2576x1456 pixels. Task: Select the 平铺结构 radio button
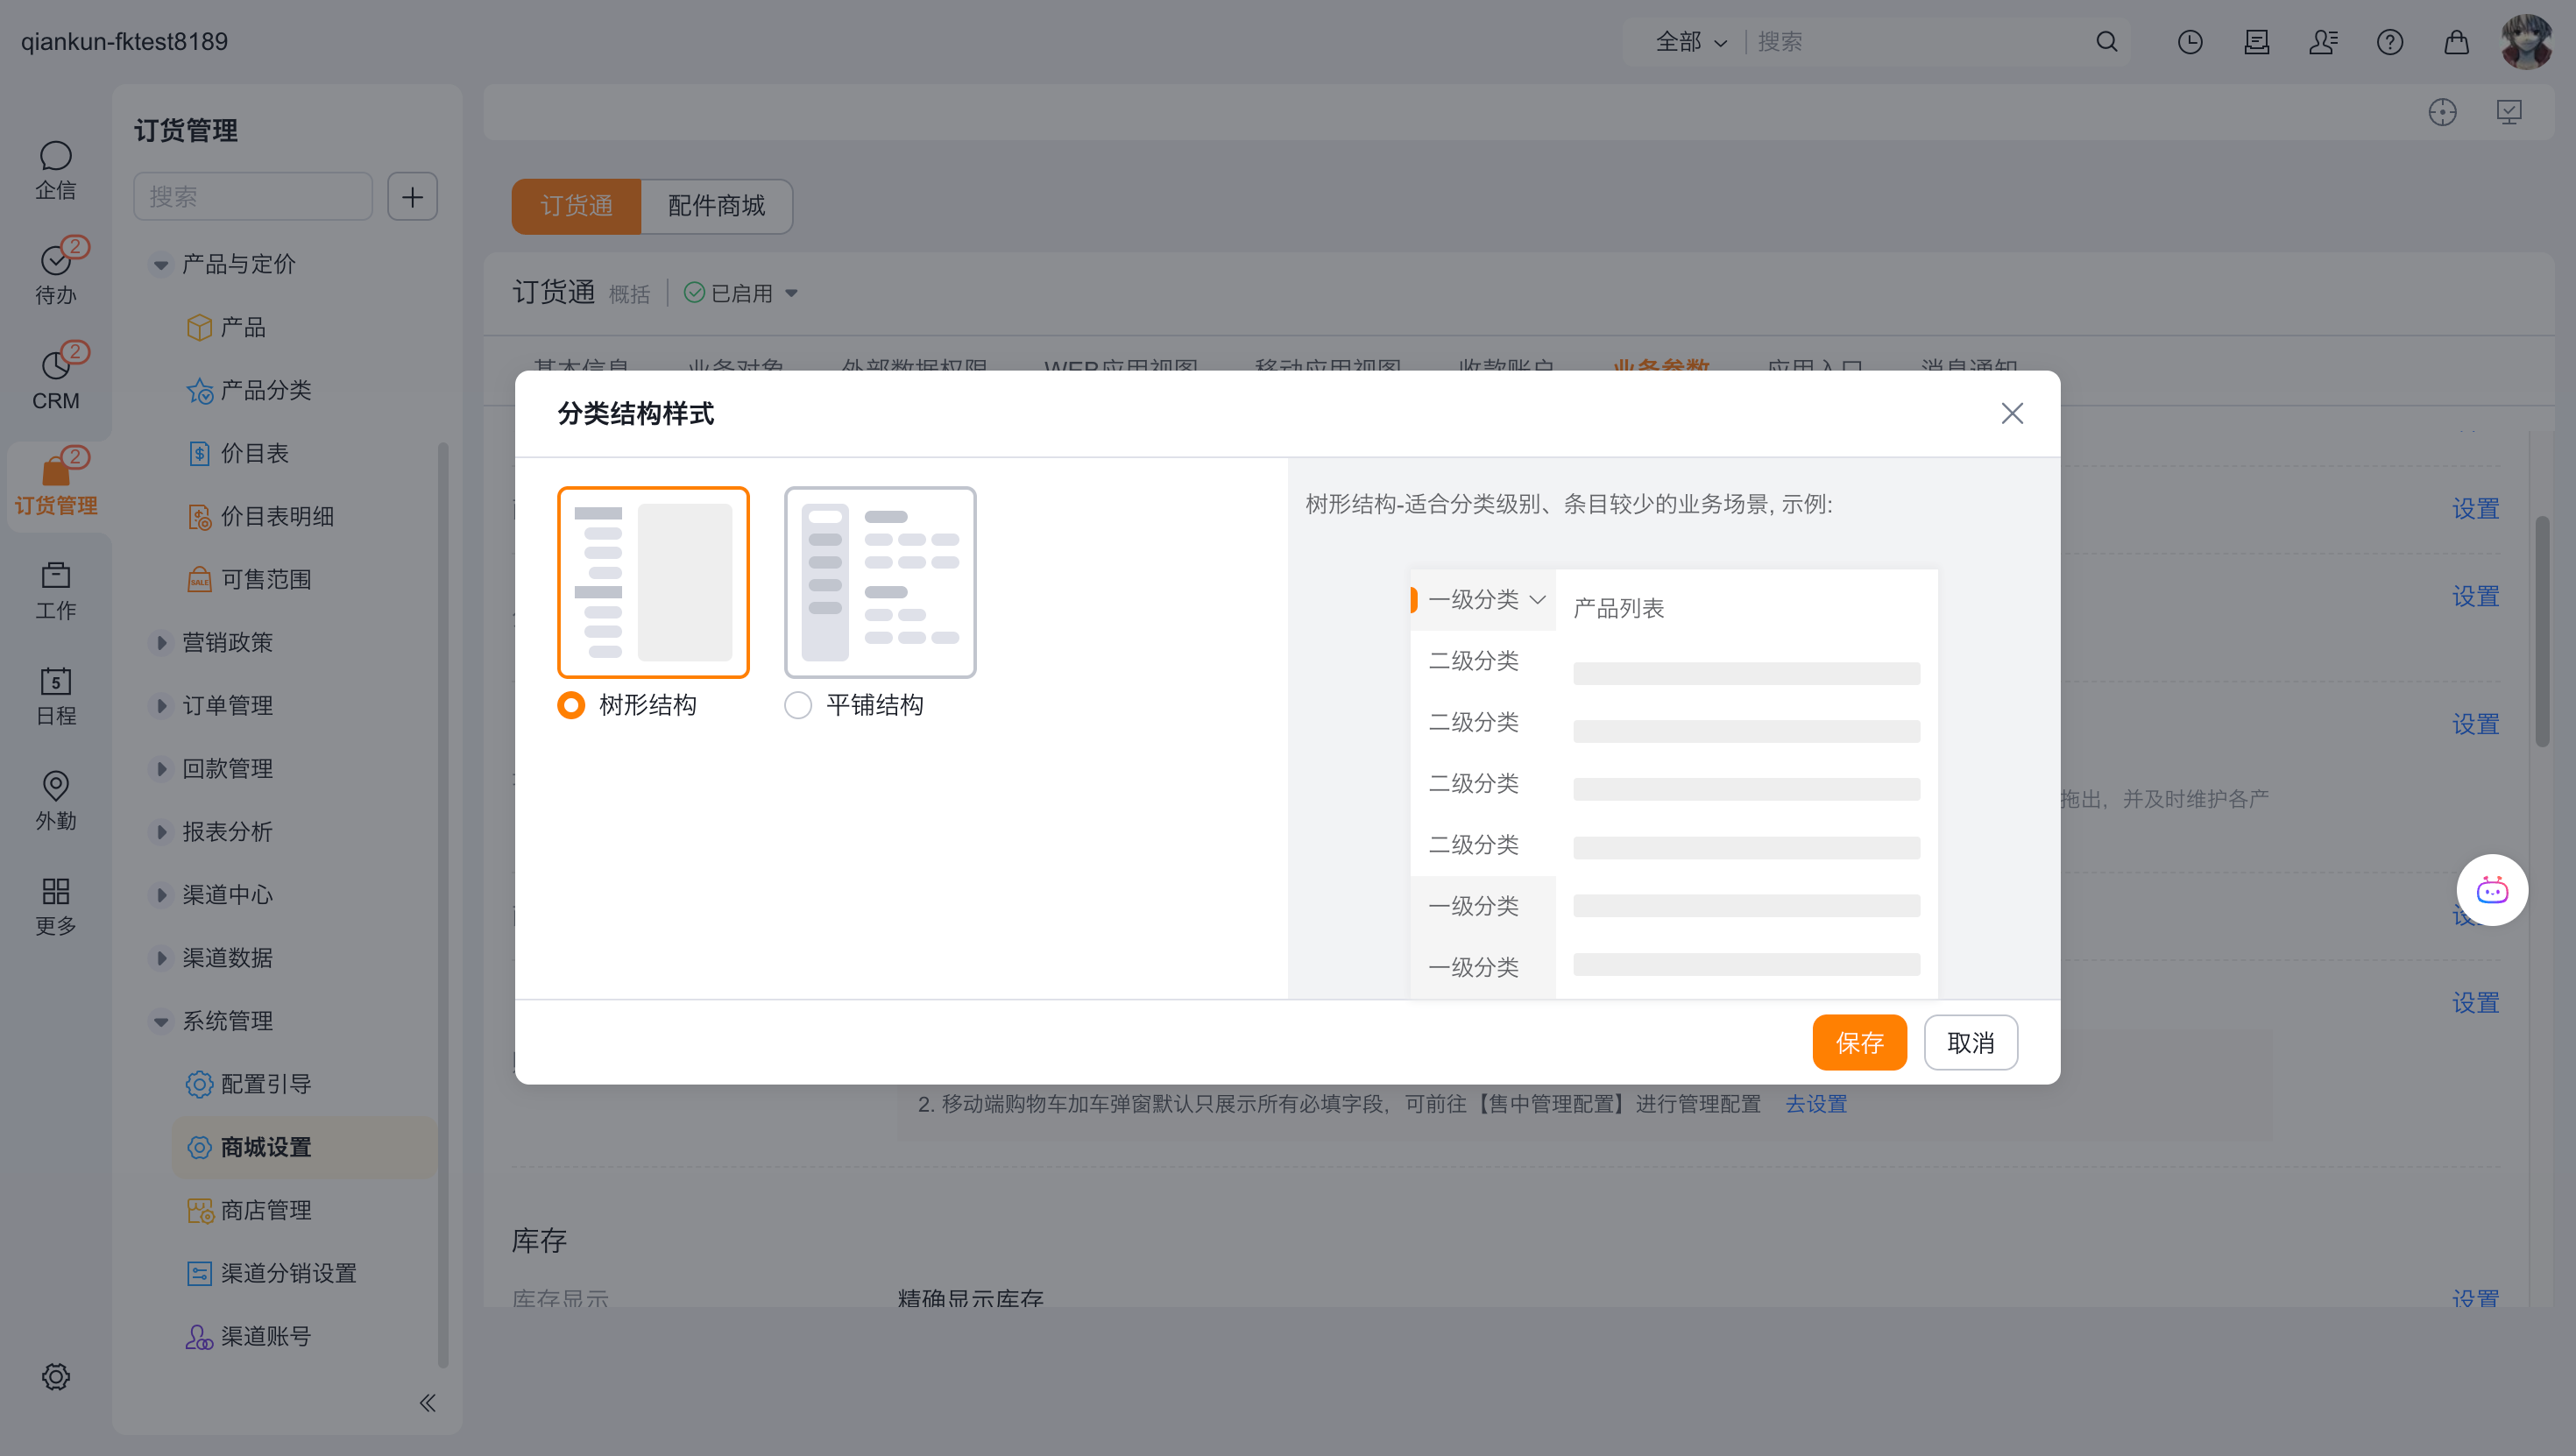click(798, 705)
